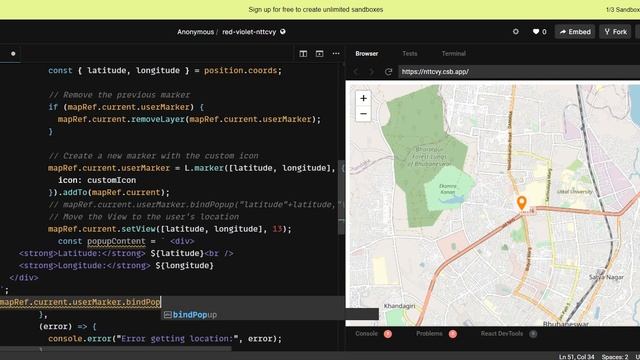
Task: Click the customIcon text in code
Action: (x=111, y=180)
